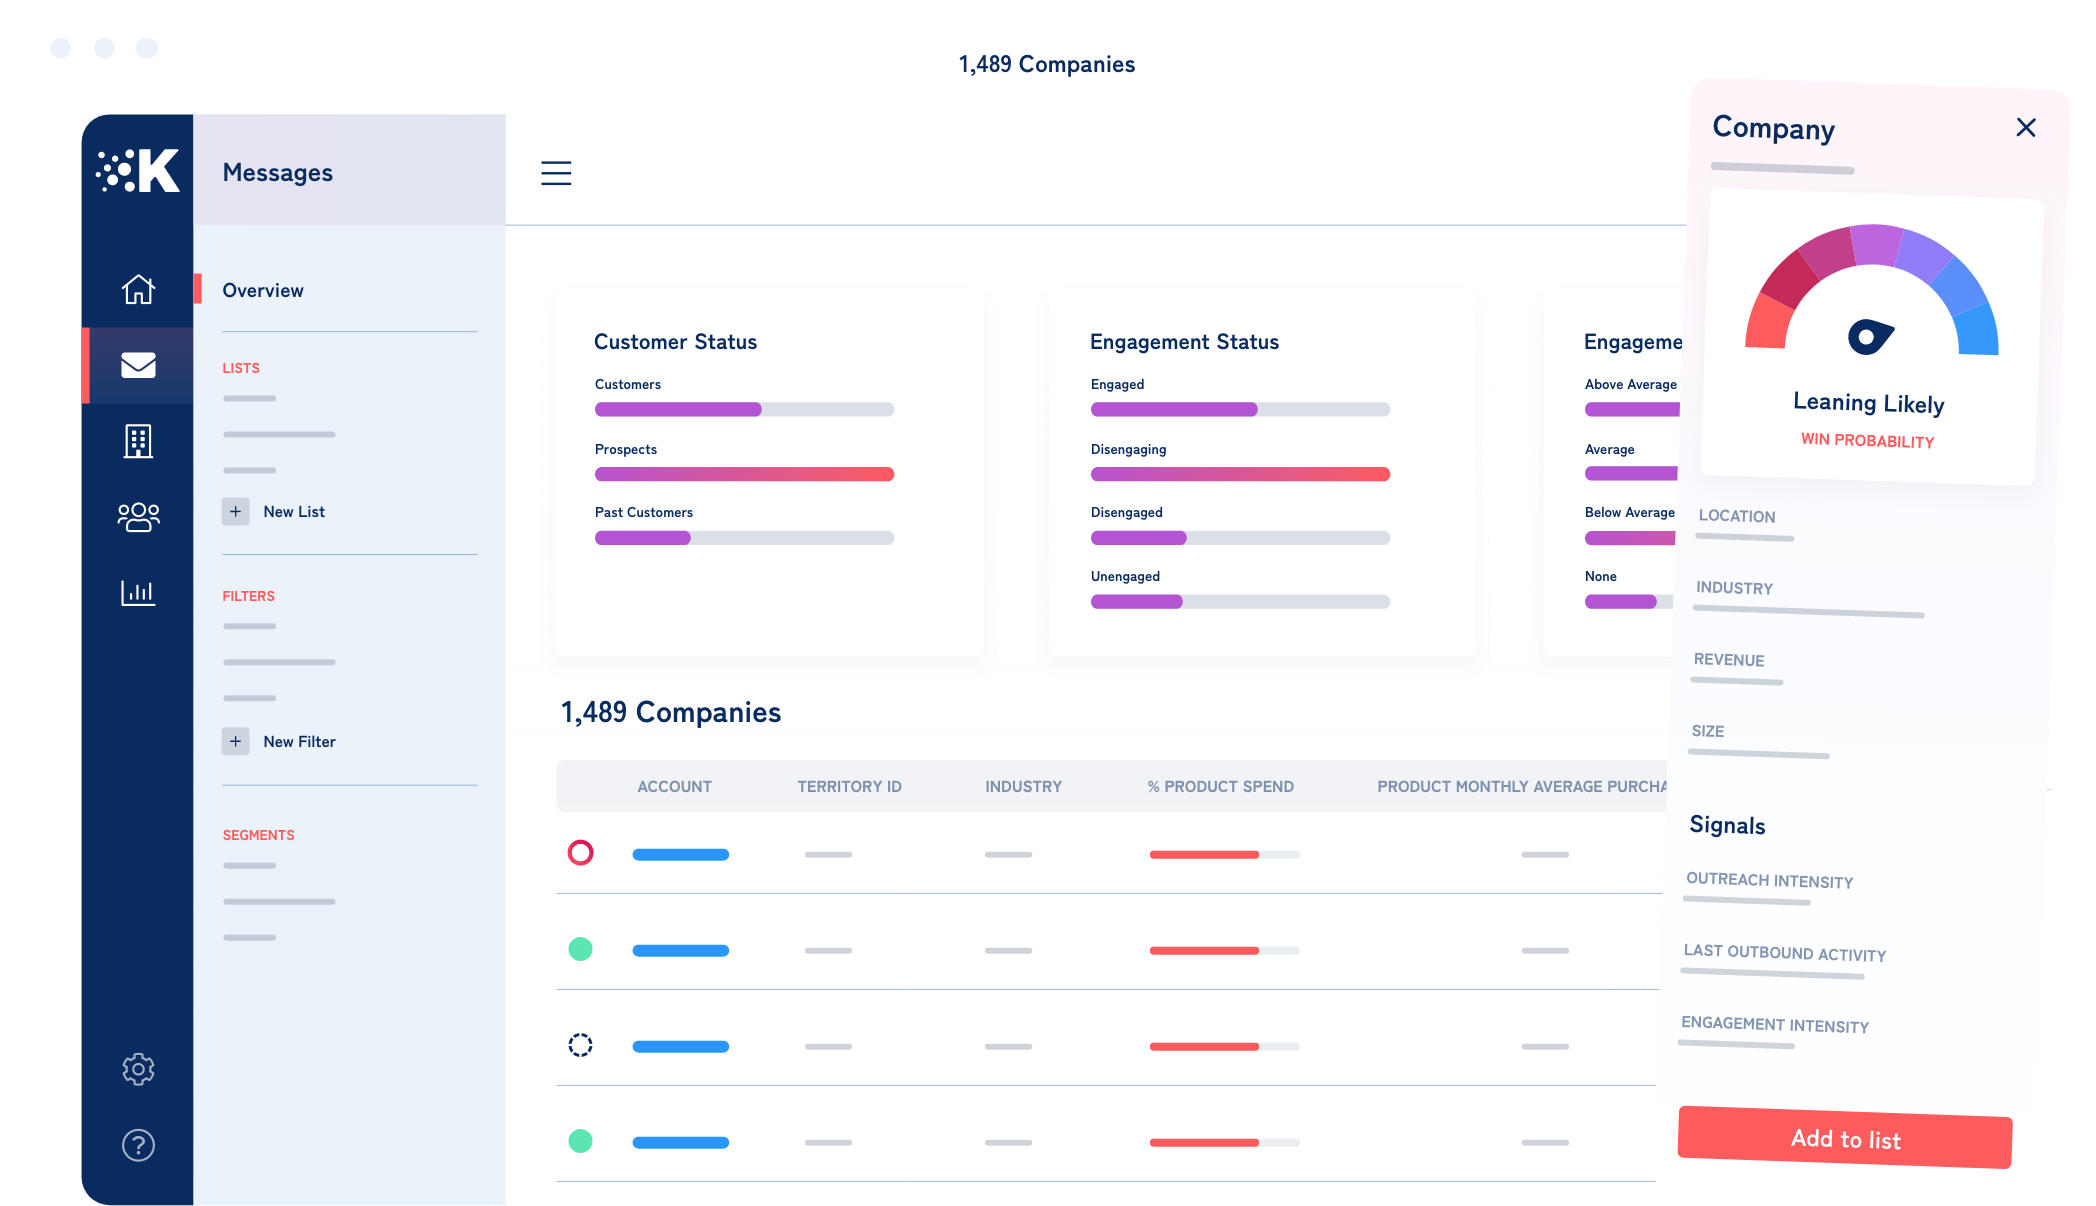
Task: Open the Help question mark icon
Action: (x=138, y=1145)
